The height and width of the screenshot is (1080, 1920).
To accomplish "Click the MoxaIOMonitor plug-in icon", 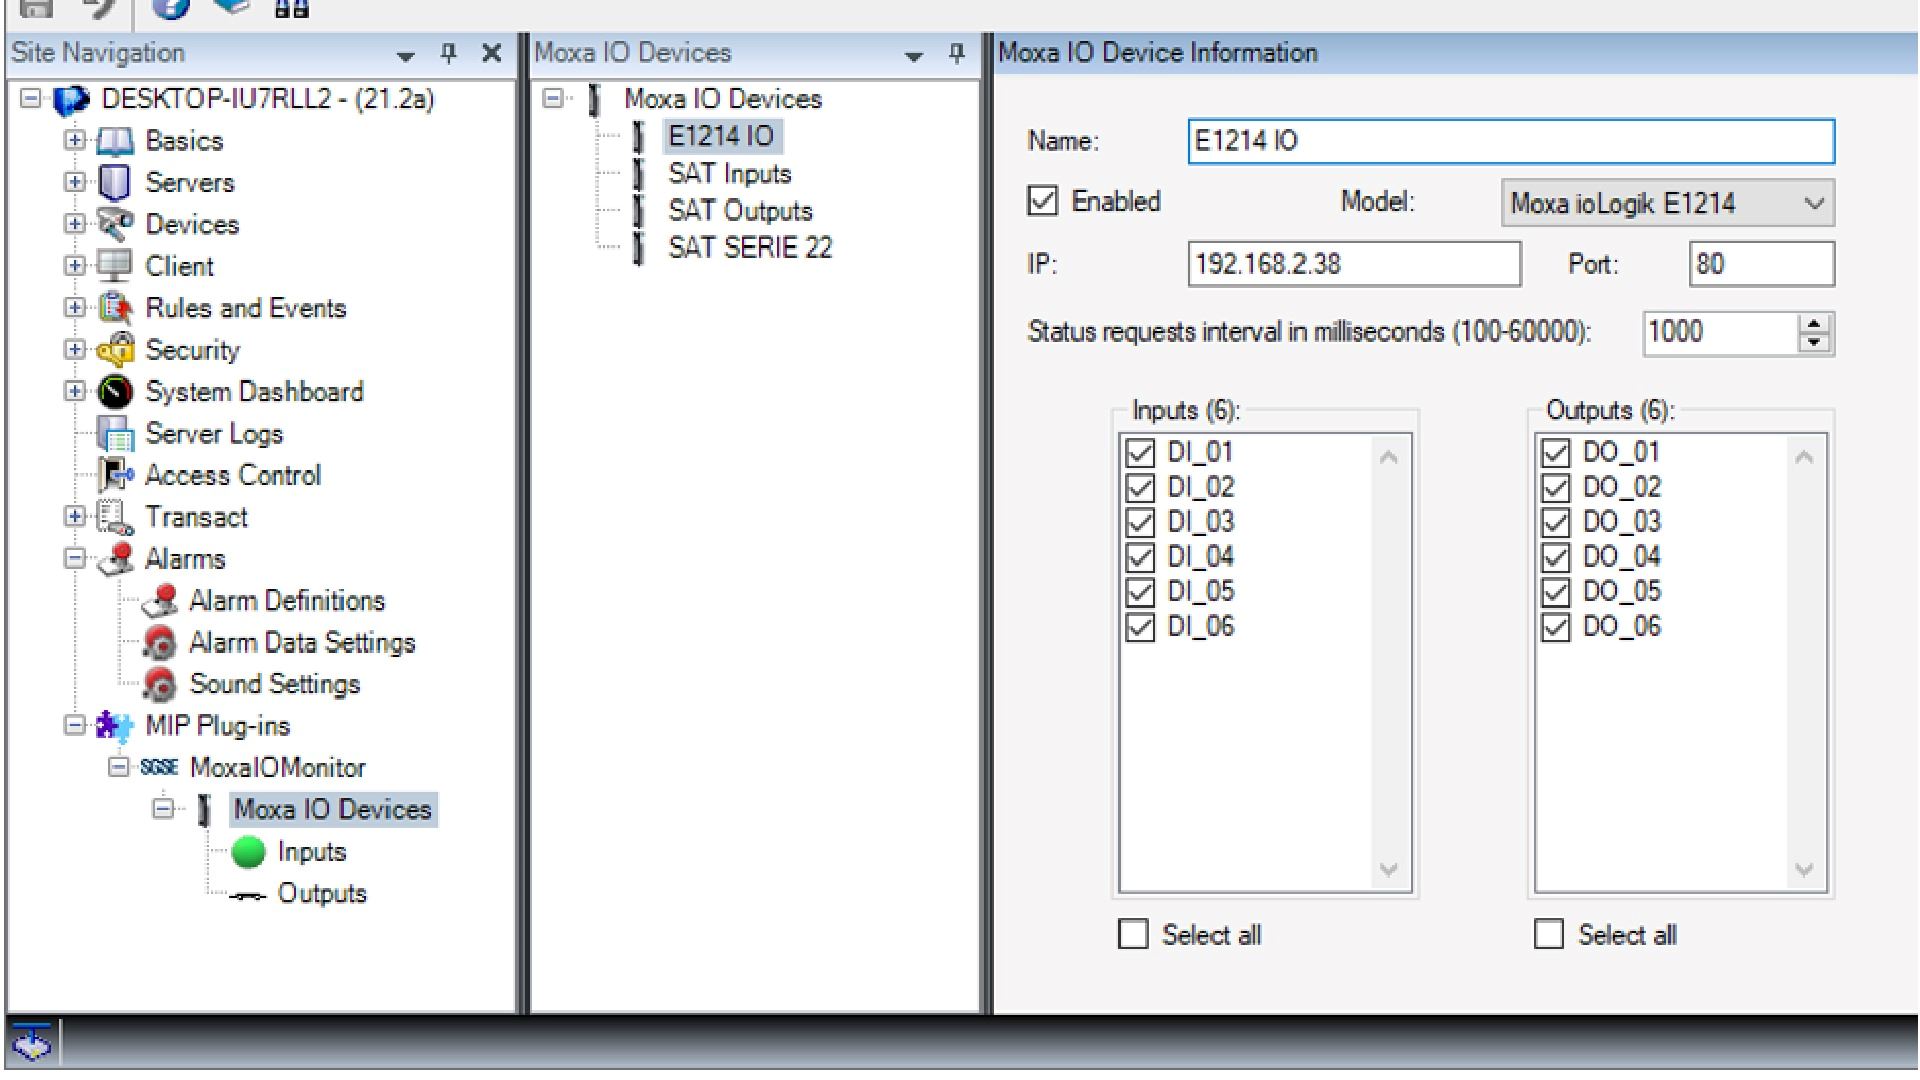I will pyautogui.click(x=159, y=768).
